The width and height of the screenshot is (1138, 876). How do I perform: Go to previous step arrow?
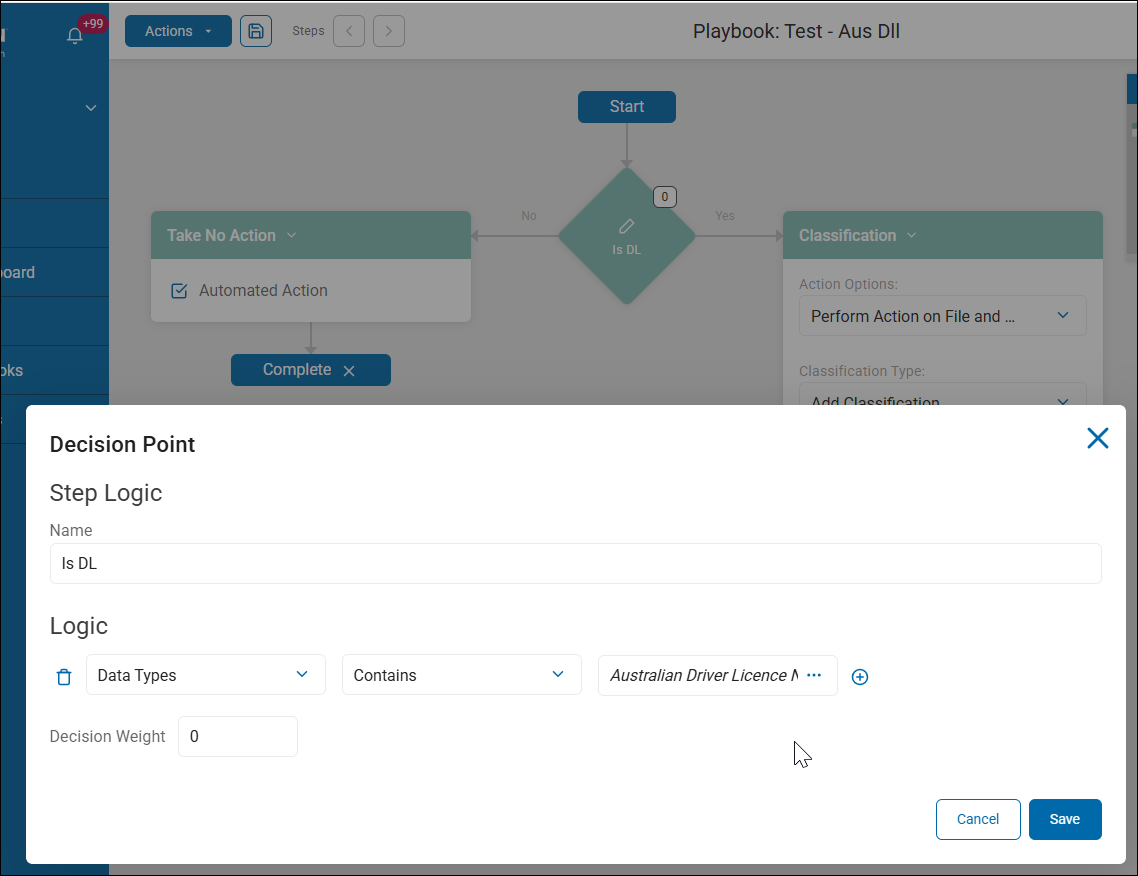click(349, 31)
